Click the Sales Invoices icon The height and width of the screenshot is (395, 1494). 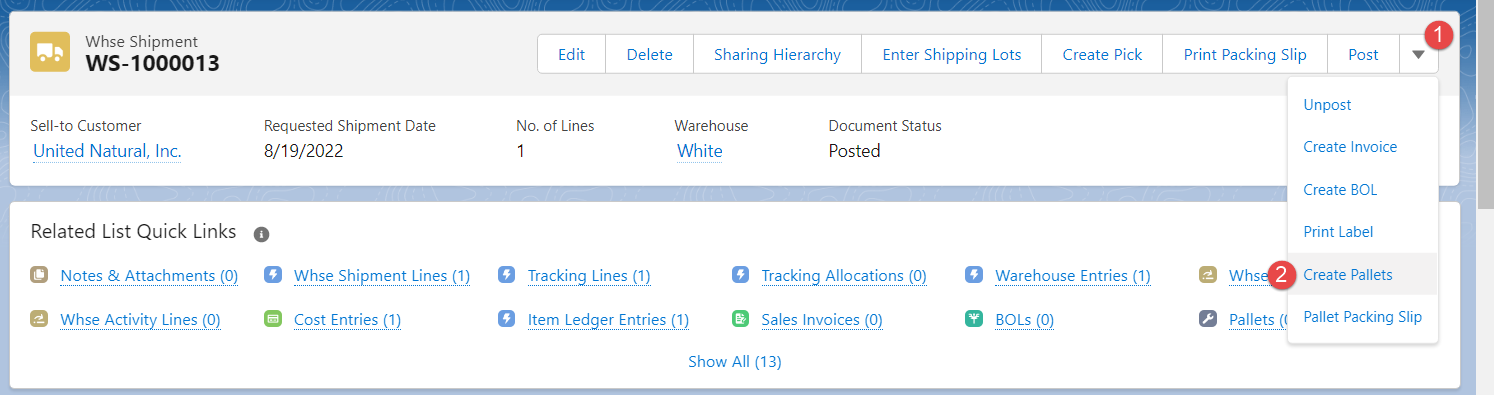(740, 319)
